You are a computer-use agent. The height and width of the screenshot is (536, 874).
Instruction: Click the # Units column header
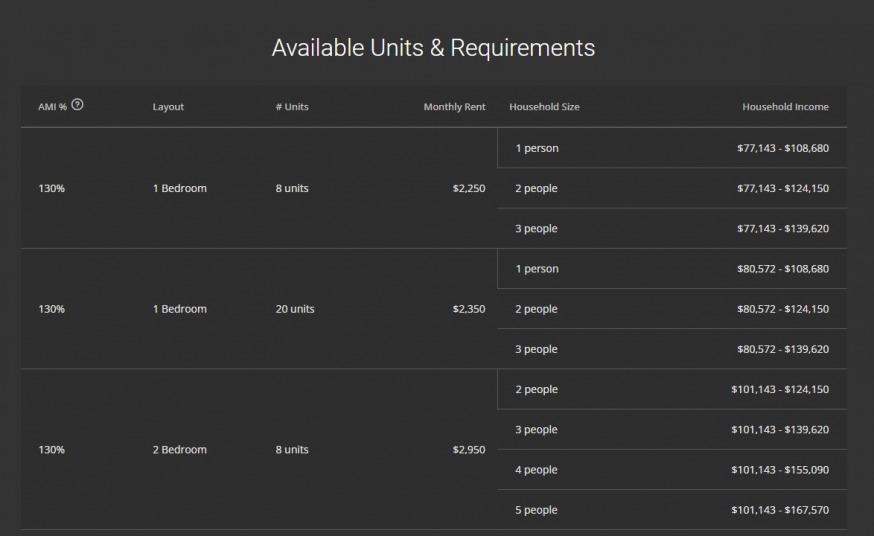pyautogui.click(x=292, y=107)
